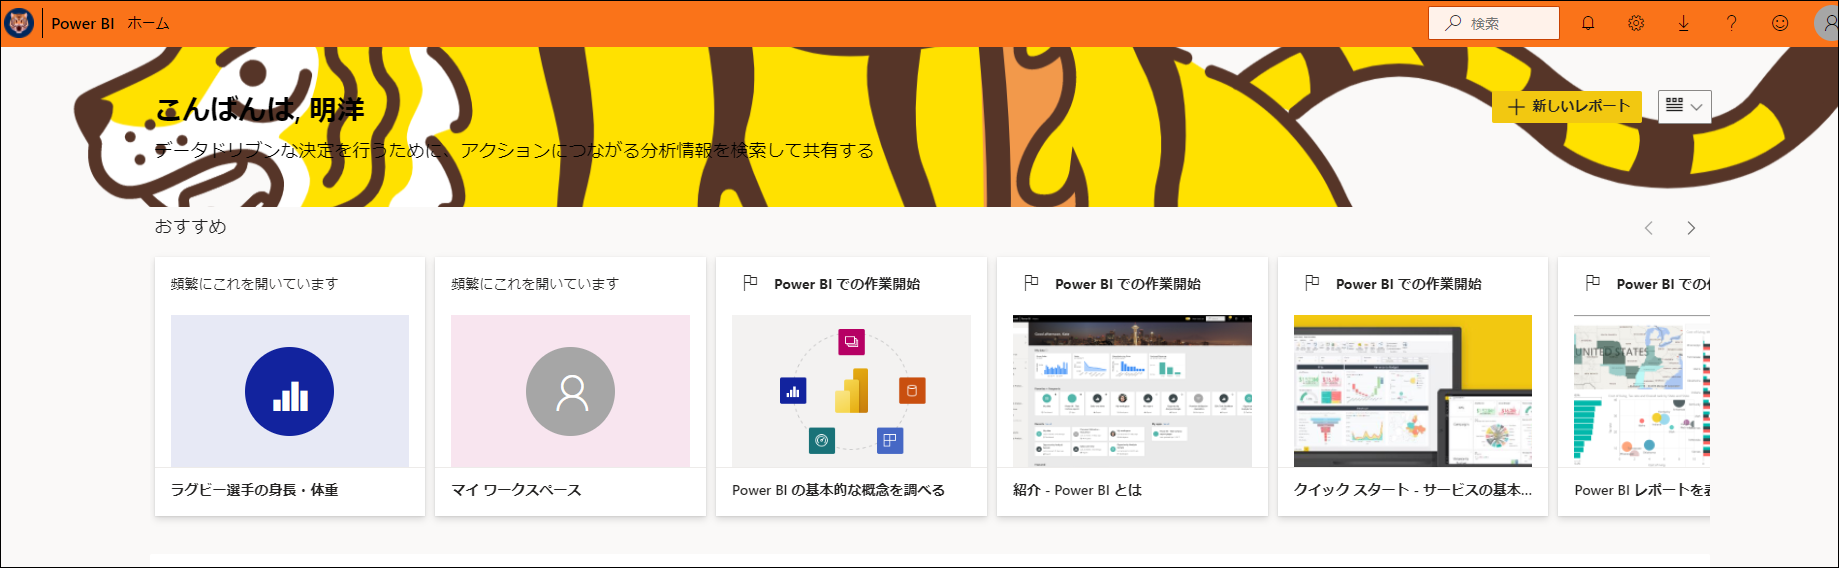The width and height of the screenshot is (1839, 568).
Task: Click the おすすめ section heading
Action: (x=190, y=227)
